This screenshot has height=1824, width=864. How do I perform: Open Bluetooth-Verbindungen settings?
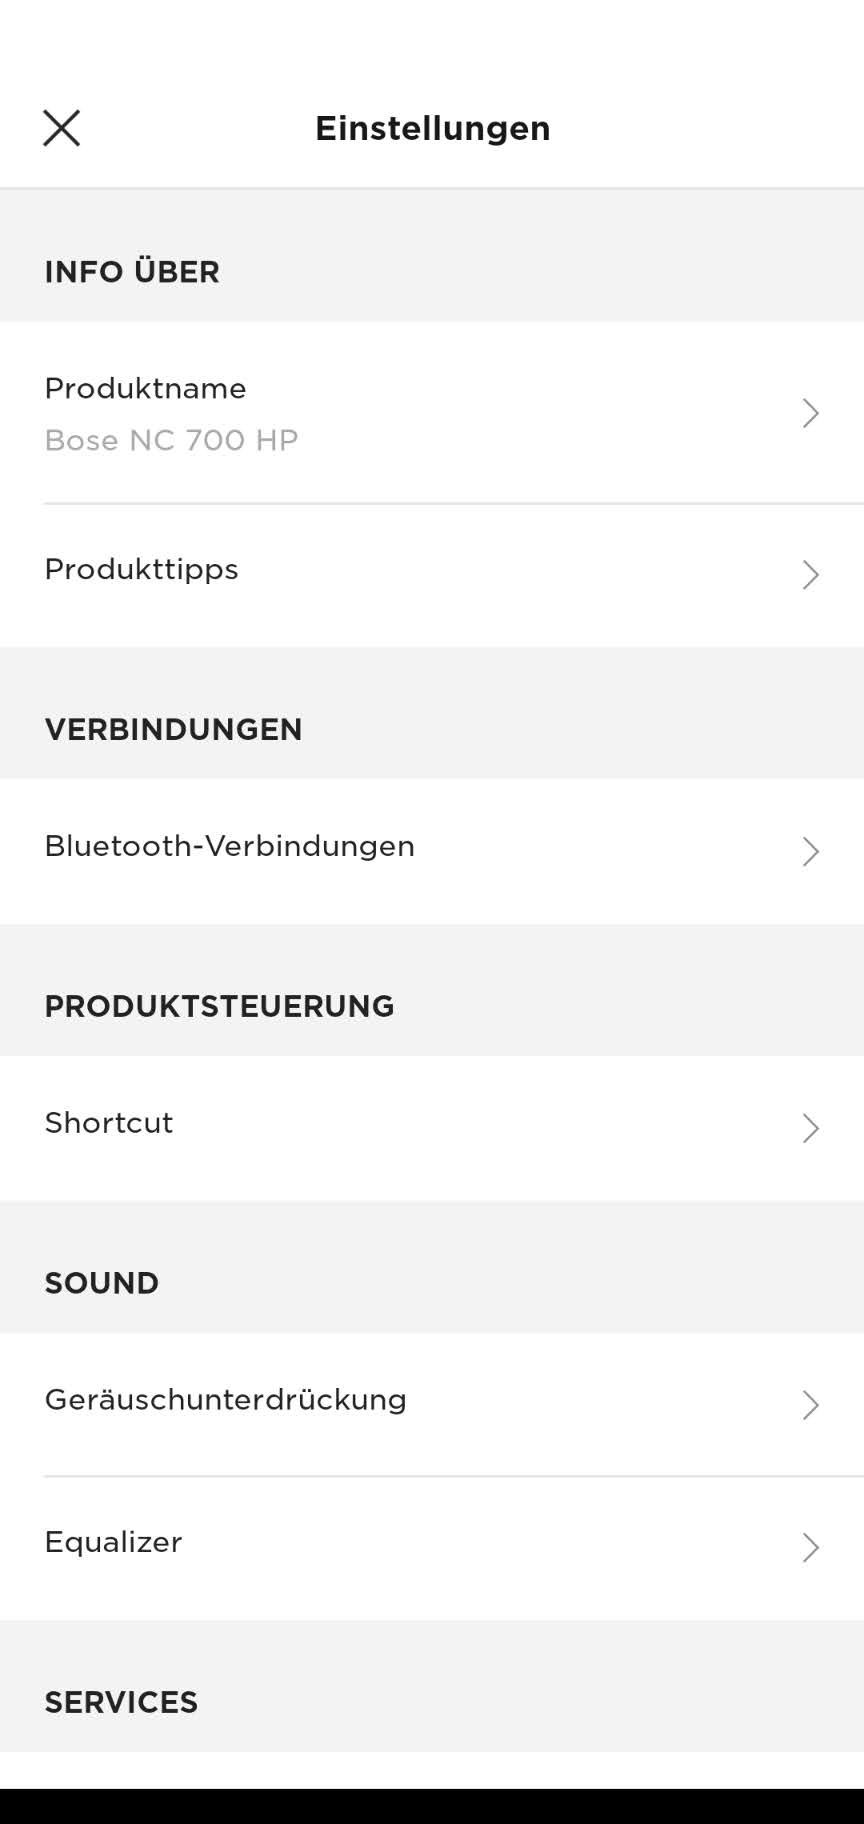pos(229,846)
